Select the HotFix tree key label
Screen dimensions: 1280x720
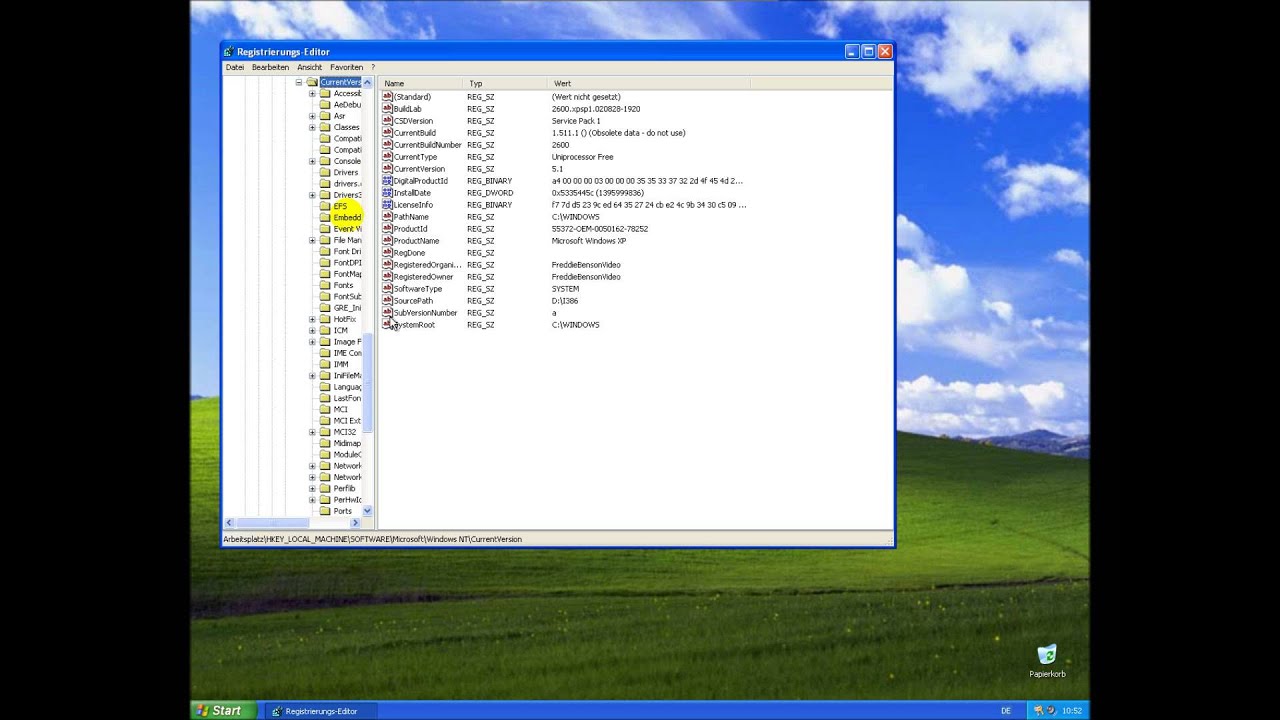(x=345, y=319)
